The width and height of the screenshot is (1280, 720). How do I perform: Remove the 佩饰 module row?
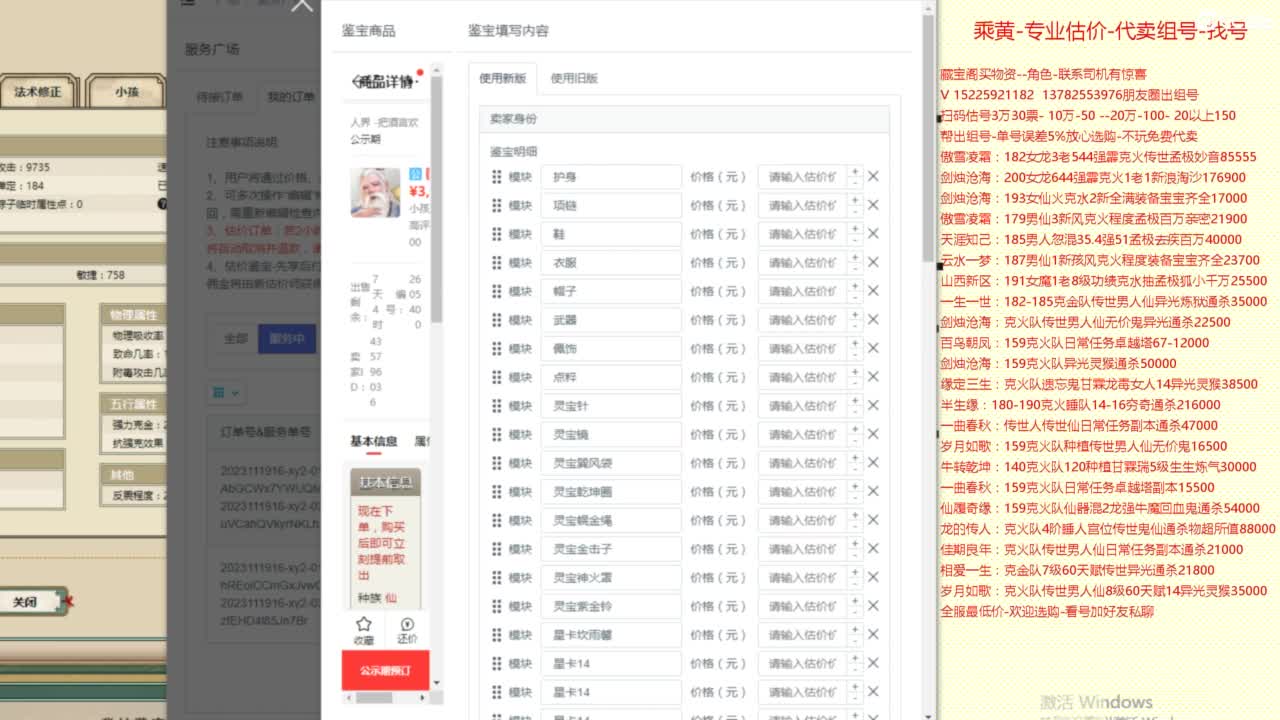tap(873, 349)
